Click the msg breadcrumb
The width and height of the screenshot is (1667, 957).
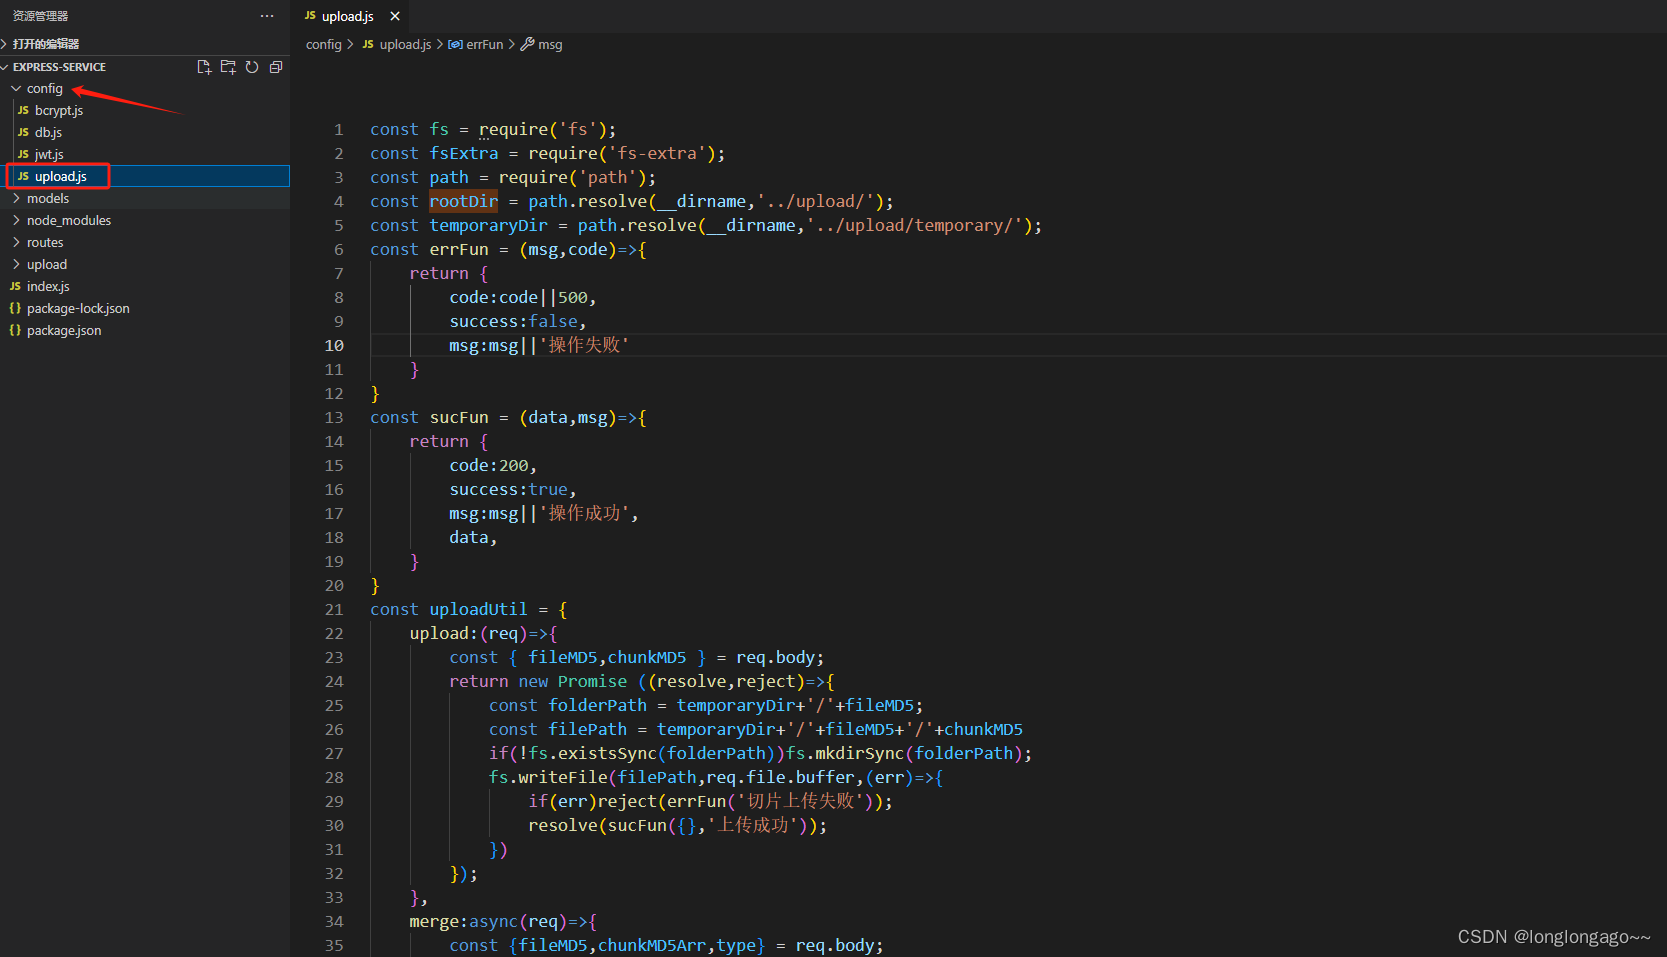[542, 45]
